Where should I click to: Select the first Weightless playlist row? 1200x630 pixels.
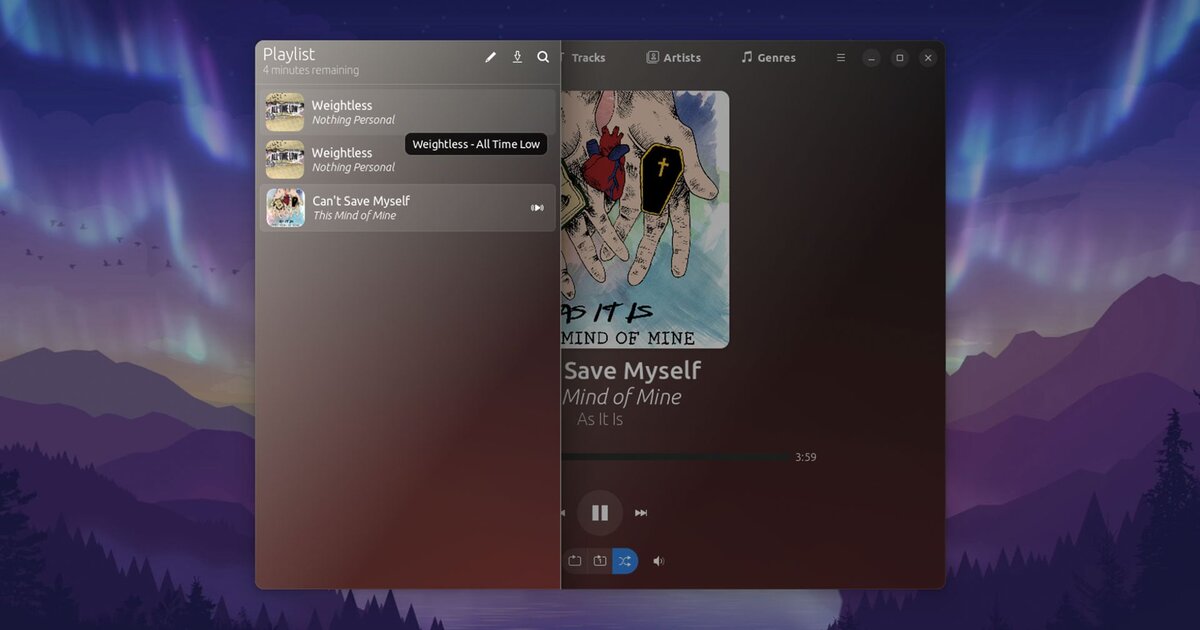(408, 112)
